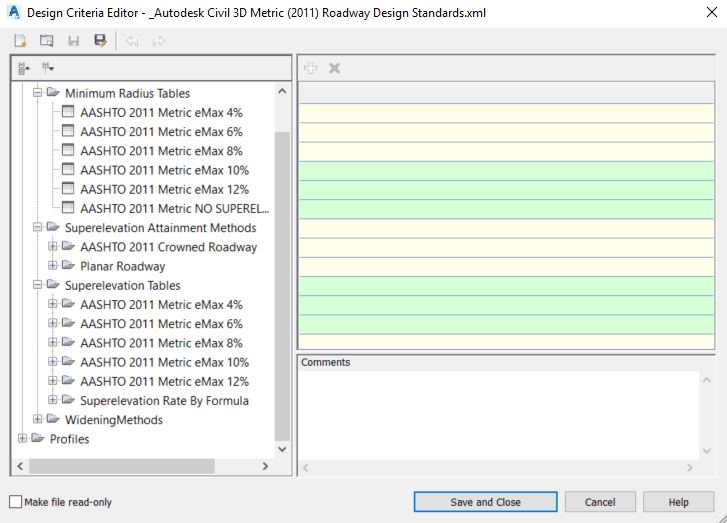Viewport: 727px width, 523px height.
Task: Click tree horizontal scrollbar left arrow
Action: pyautogui.click(x=20, y=466)
